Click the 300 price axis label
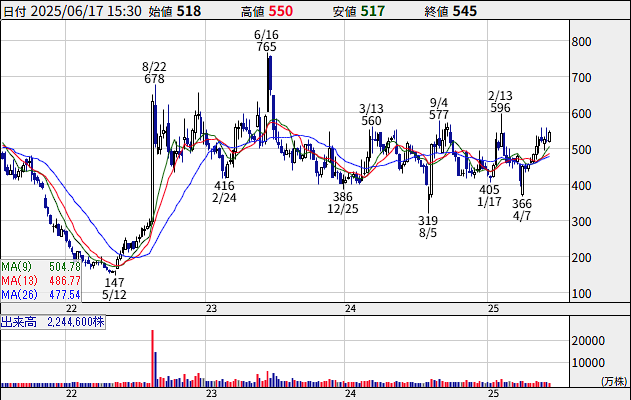The width and height of the screenshot is (631, 400). click(582, 222)
